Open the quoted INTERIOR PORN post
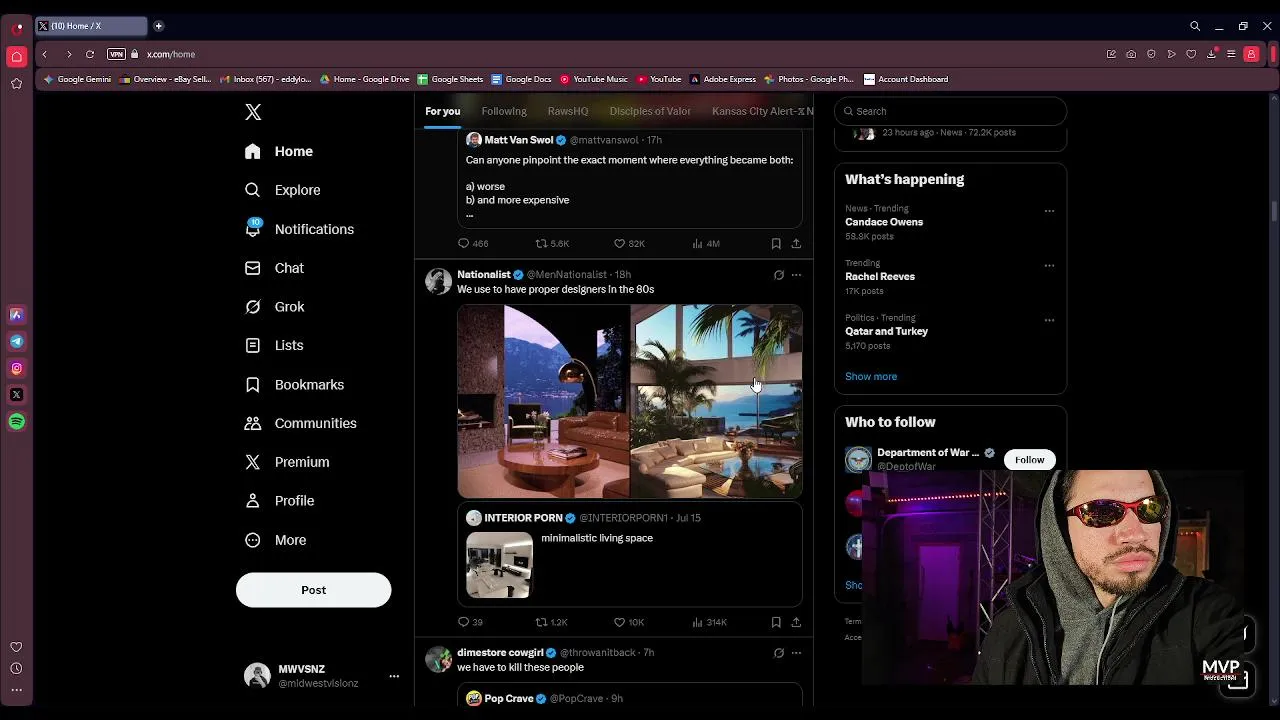1280x720 pixels. tap(630, 554)
